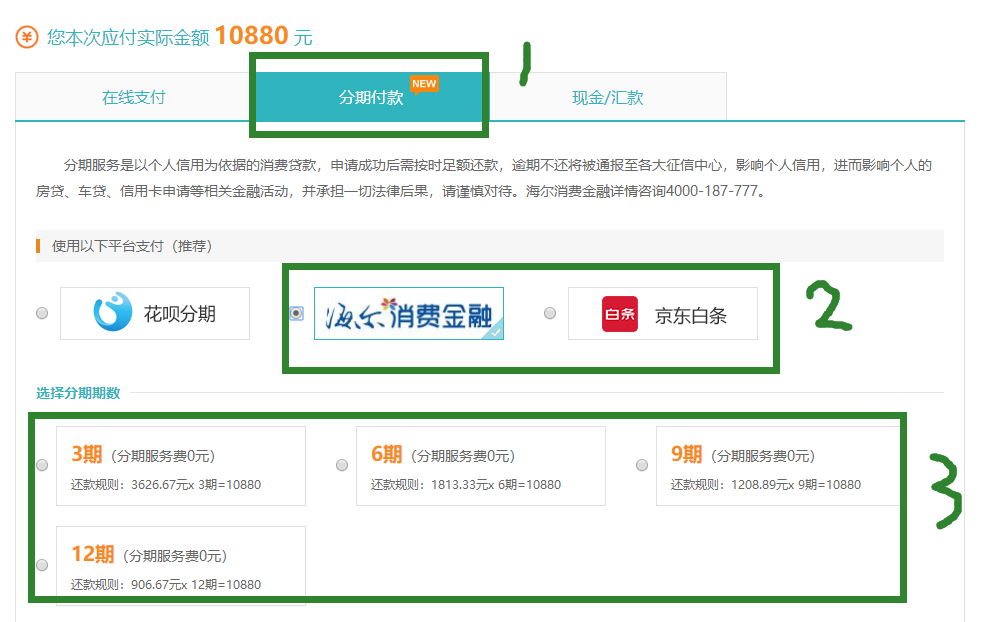
Task: Click 还款规则: 1208.89元x 9期=10880 text
Action: (765, 485)
